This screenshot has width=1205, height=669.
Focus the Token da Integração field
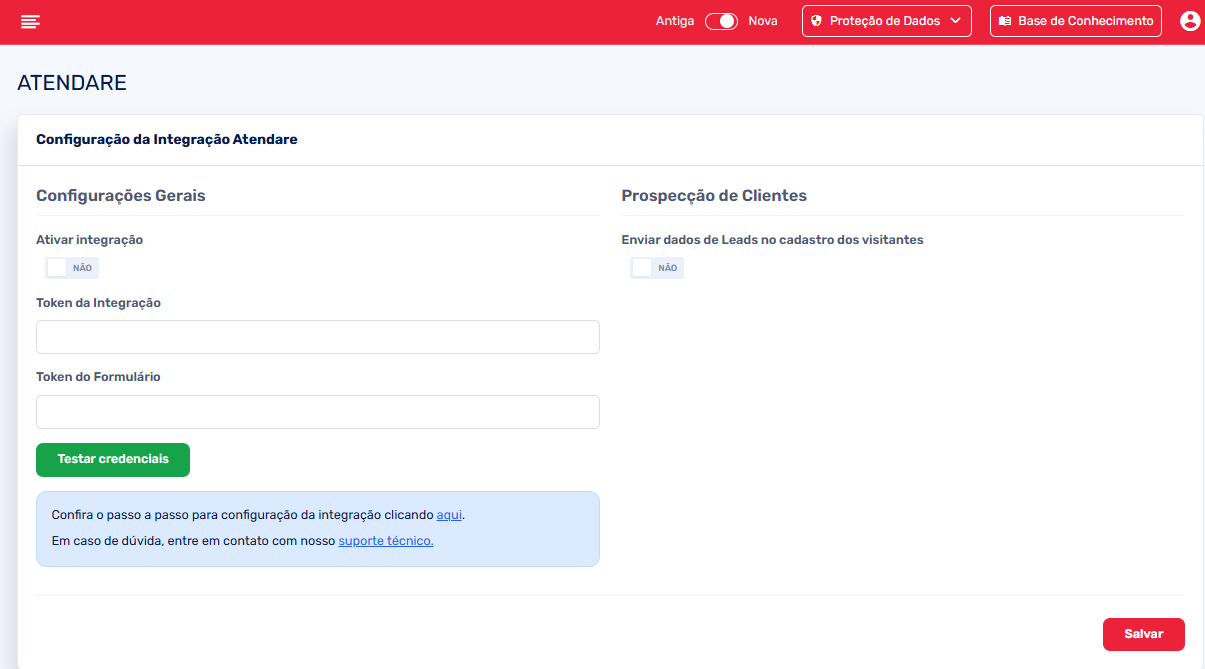click(x=317, y=337)
